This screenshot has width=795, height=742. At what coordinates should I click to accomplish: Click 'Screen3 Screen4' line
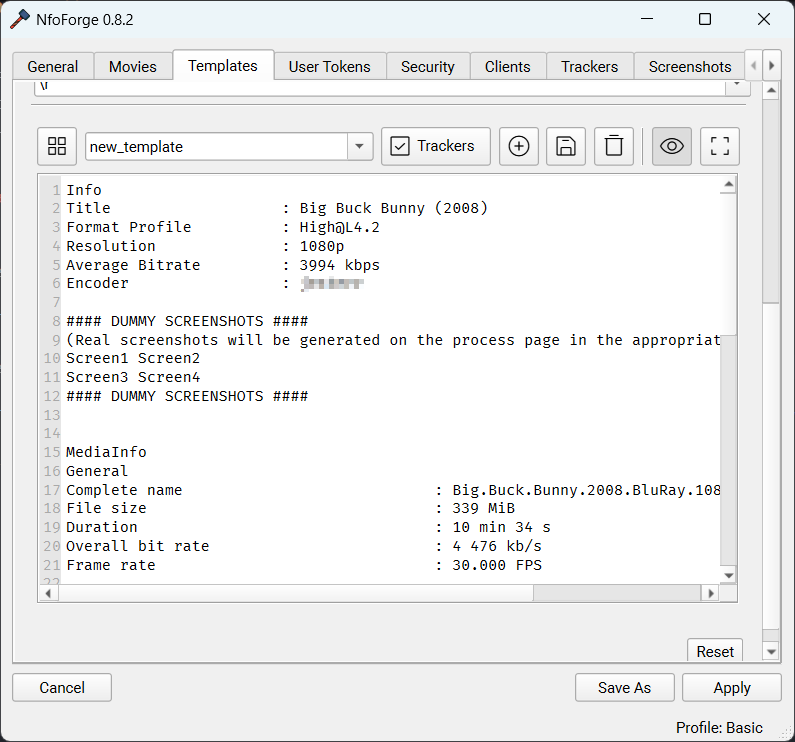pyautogui.click(x=133, y=377)
